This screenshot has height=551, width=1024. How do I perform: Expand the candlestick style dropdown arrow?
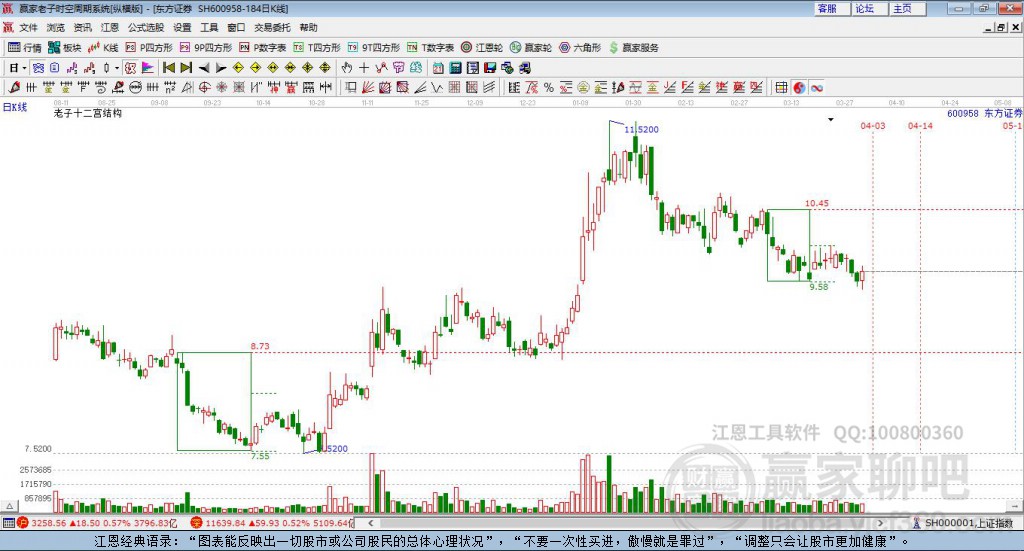(x=117, y=68)
